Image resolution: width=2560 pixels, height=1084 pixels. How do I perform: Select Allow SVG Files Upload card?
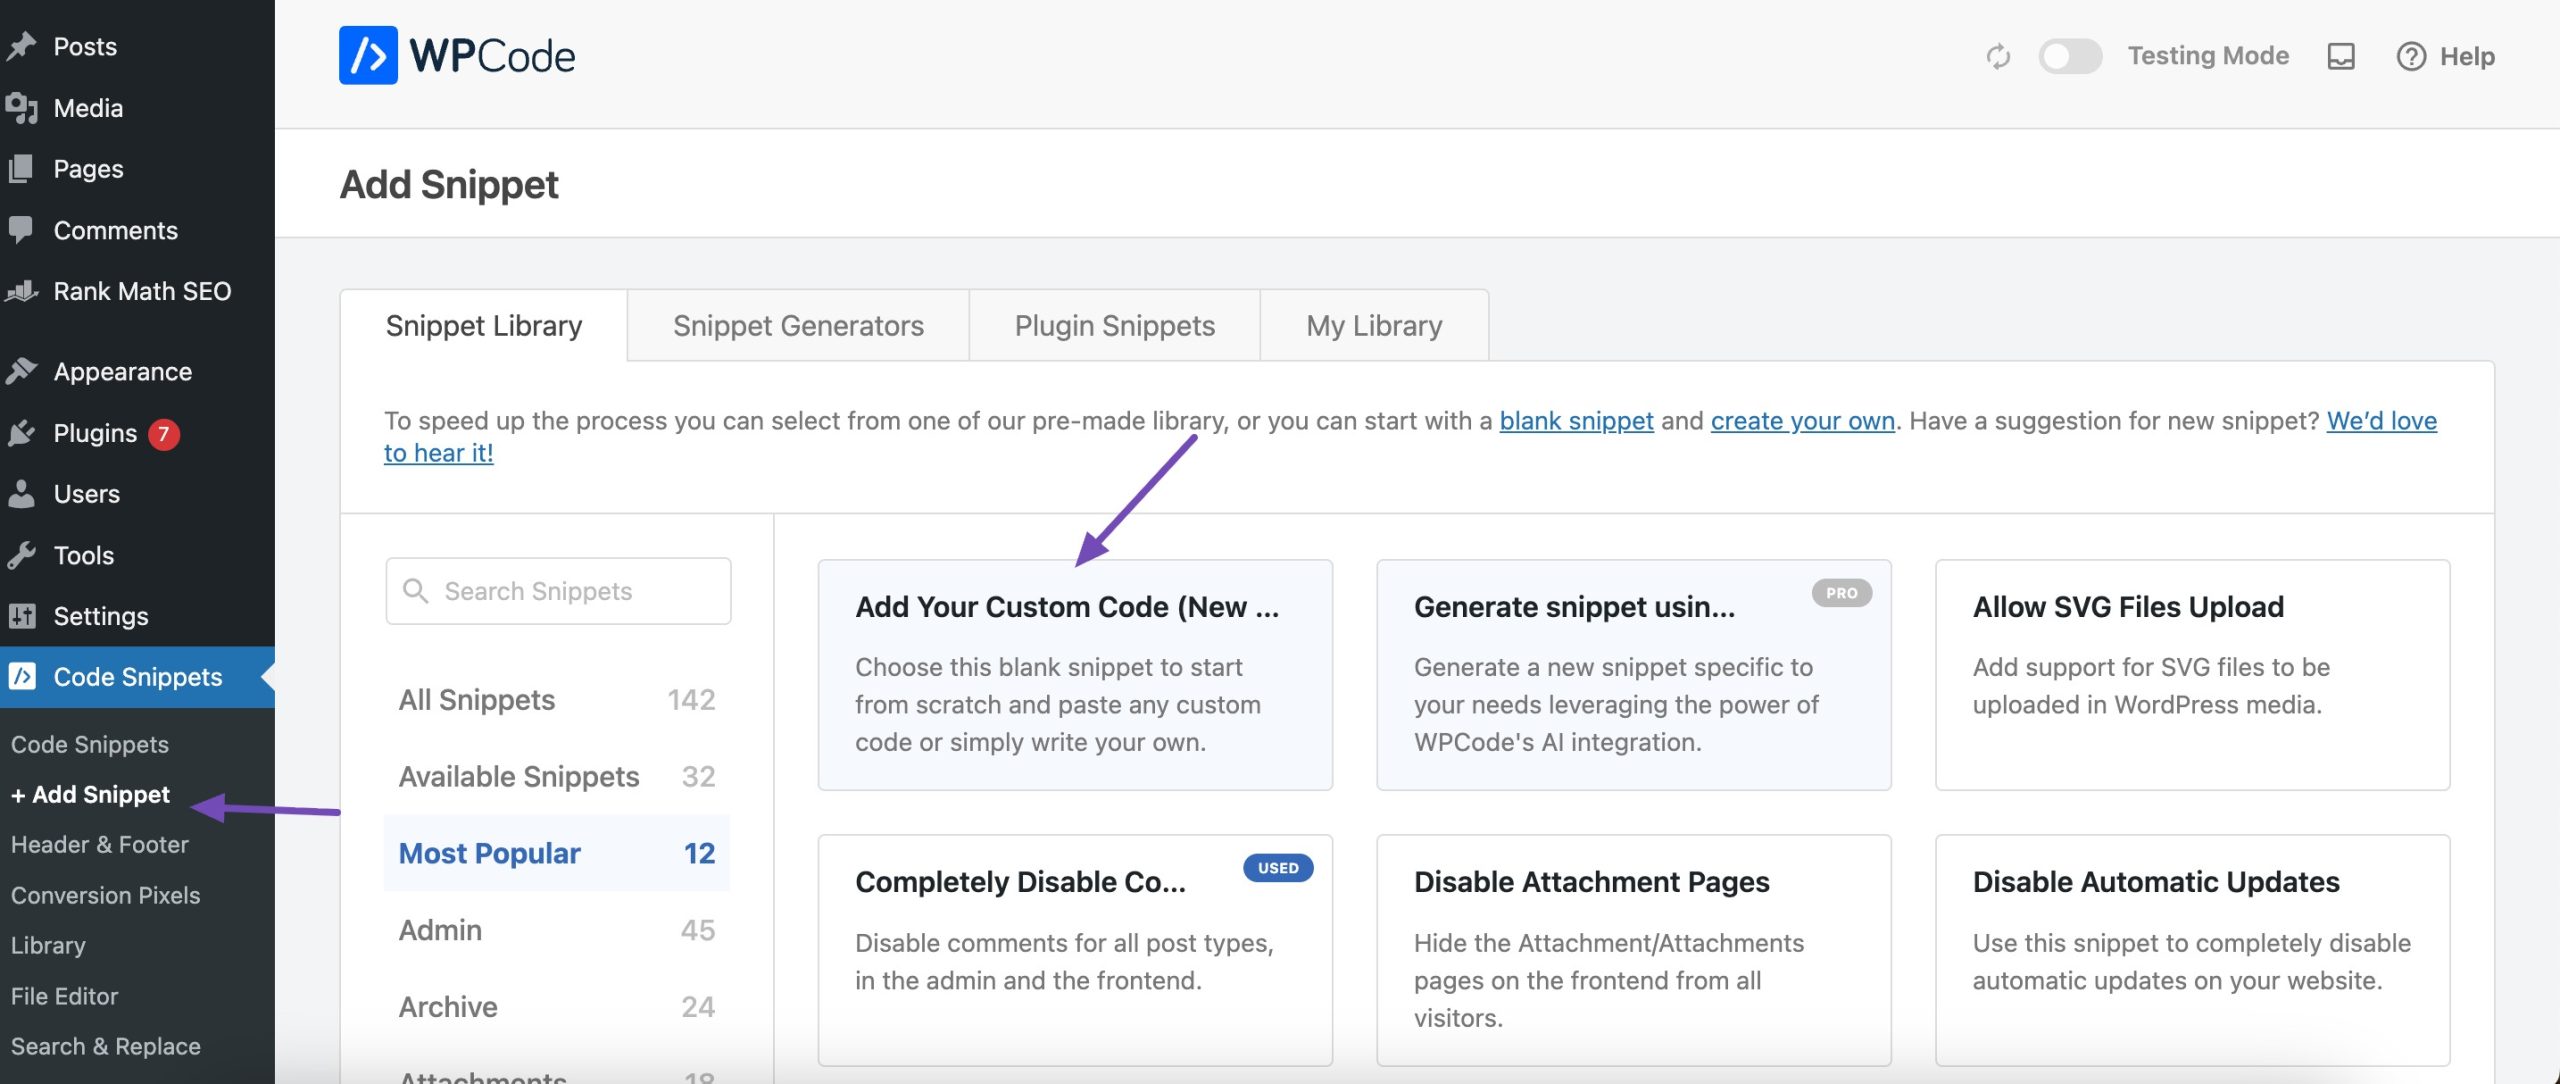pos(2192,675)
